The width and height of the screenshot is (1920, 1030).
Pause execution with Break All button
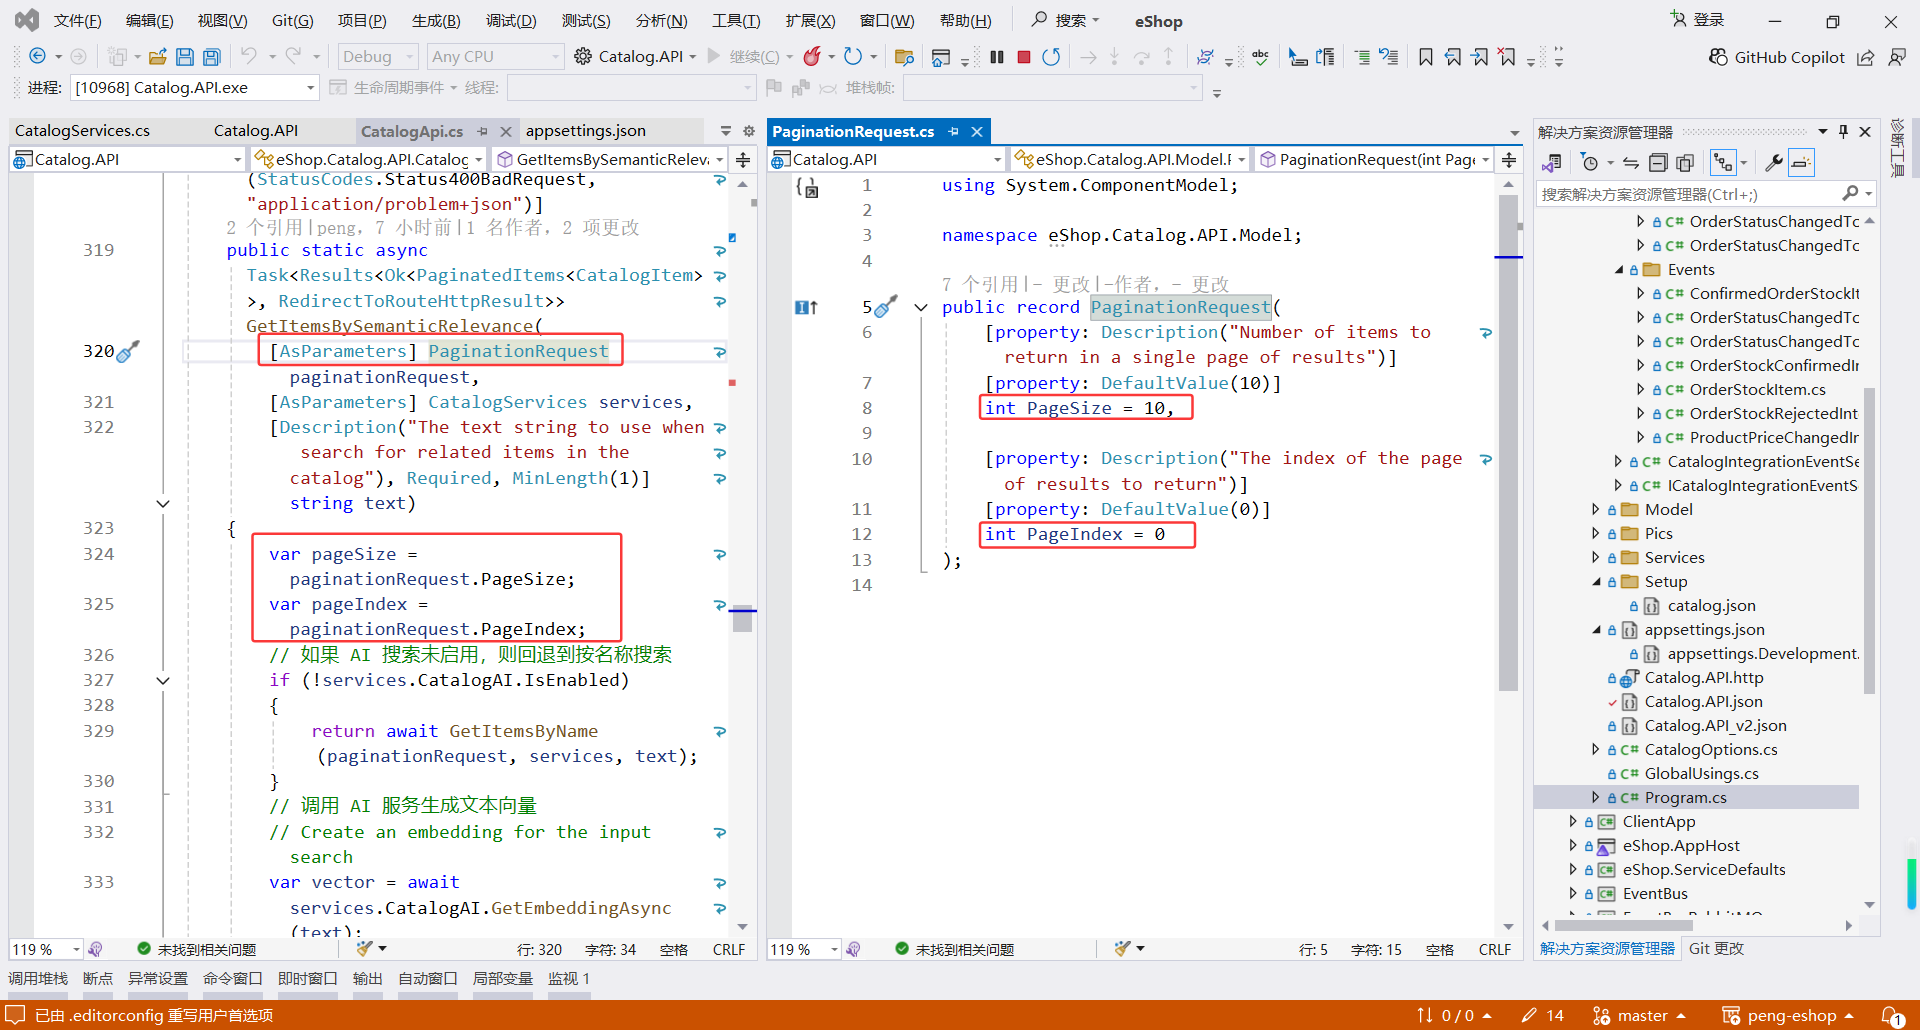pyautogui.click(x=996, y=57)
